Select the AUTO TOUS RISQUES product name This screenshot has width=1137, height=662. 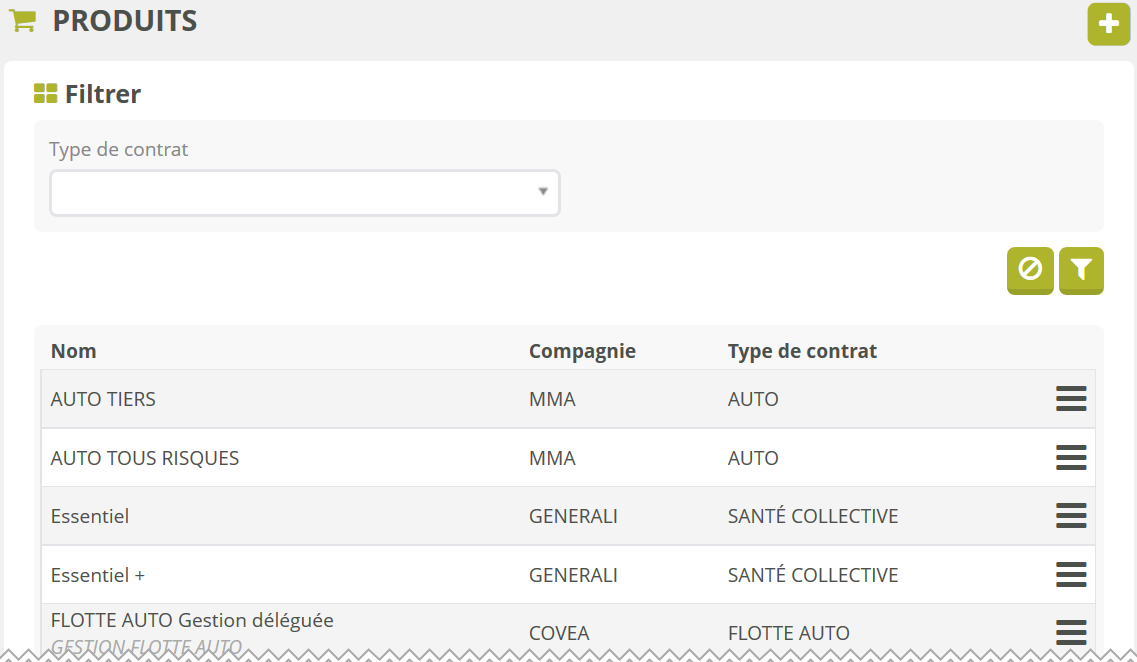[x=145, y=458]
